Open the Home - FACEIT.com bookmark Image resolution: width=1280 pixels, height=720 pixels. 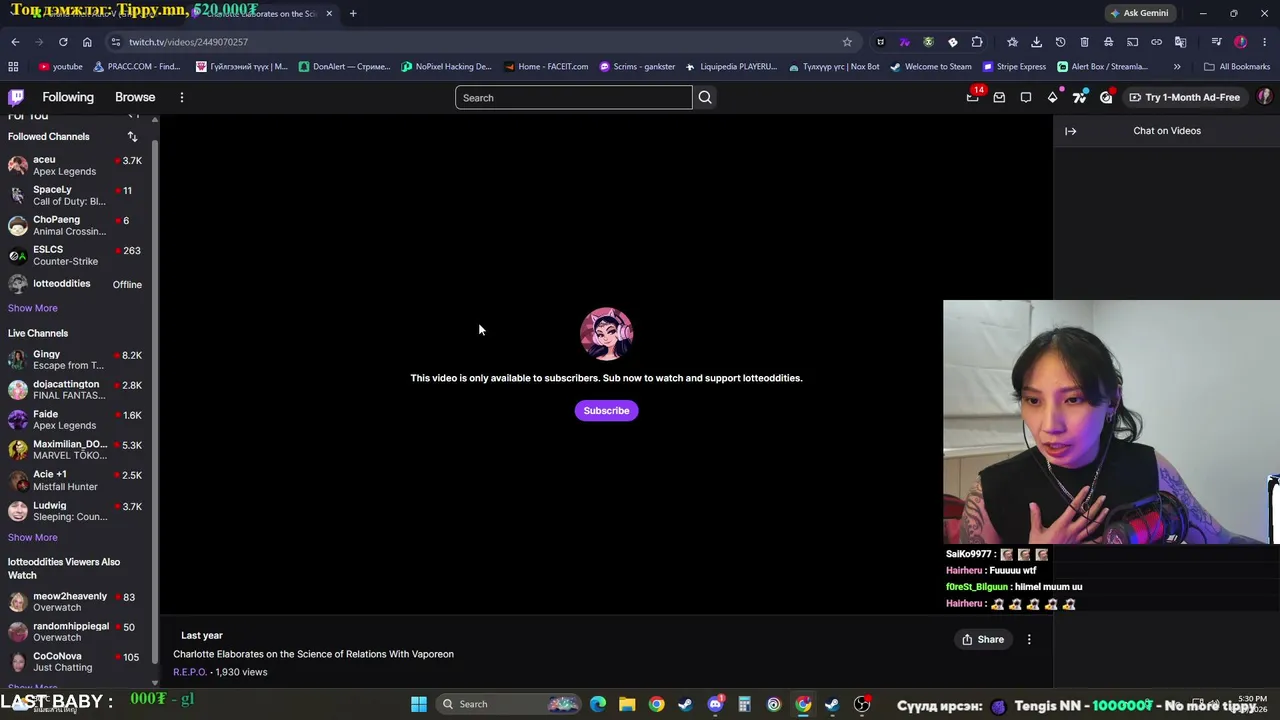click(x=546, y=67)
